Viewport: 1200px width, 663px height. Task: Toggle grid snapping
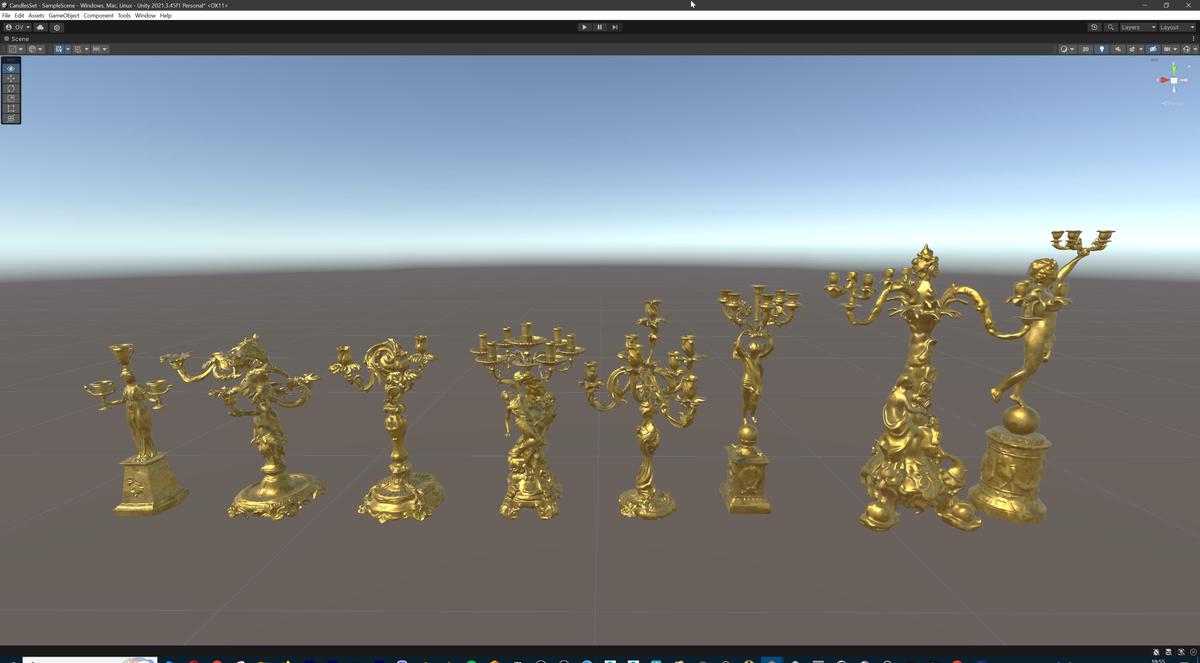pos(78,49)
